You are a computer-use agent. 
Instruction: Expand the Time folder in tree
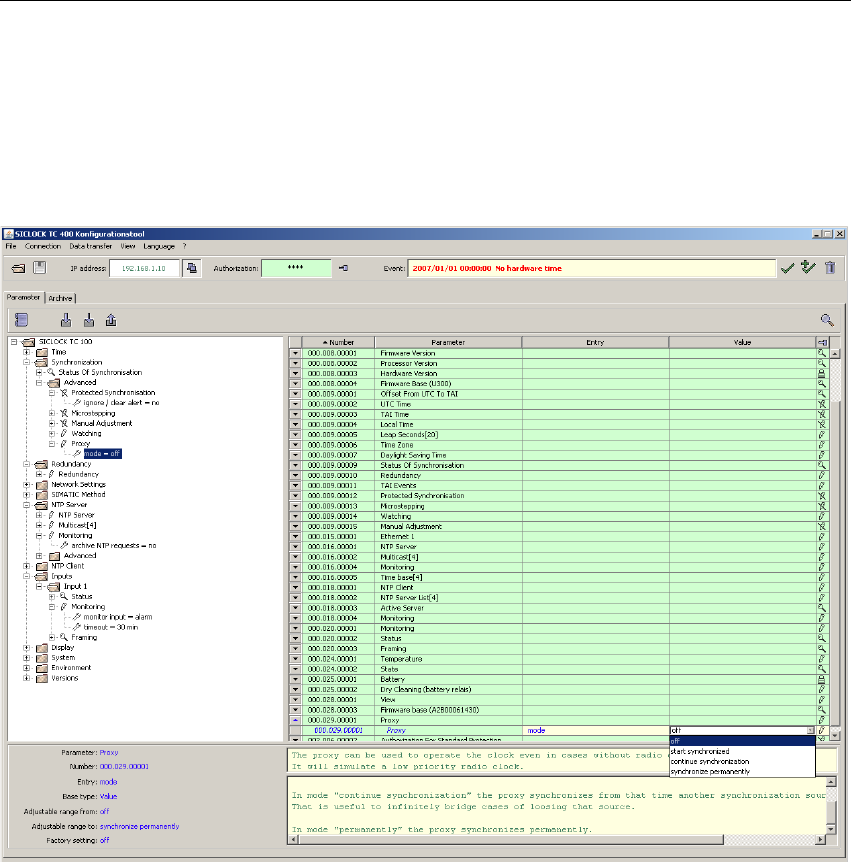tap(26, 353)
